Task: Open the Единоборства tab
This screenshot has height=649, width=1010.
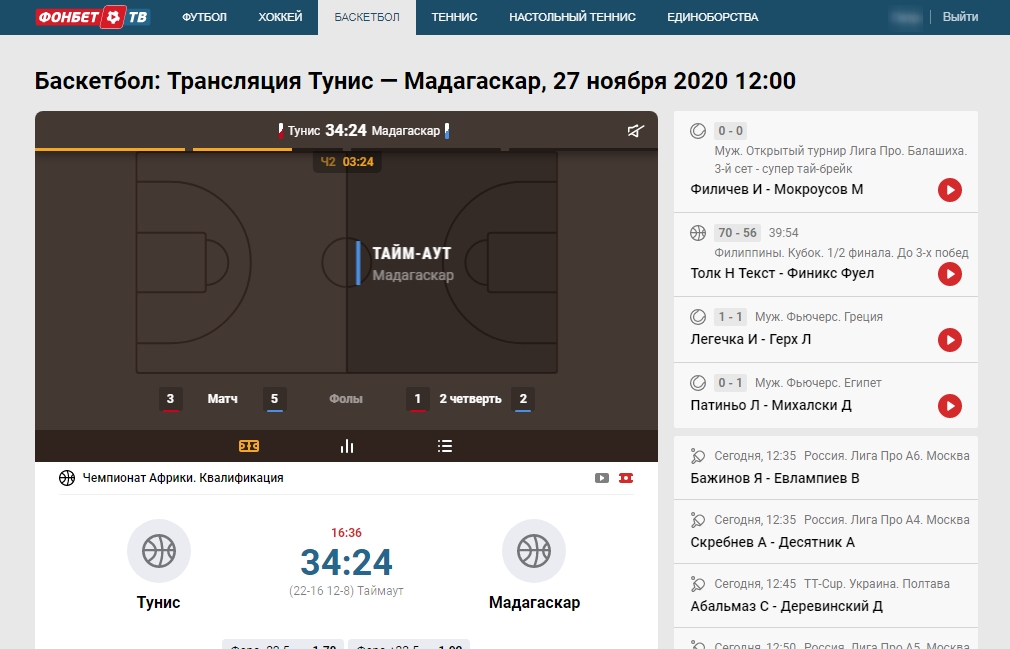Action: (x=712, y=17)
